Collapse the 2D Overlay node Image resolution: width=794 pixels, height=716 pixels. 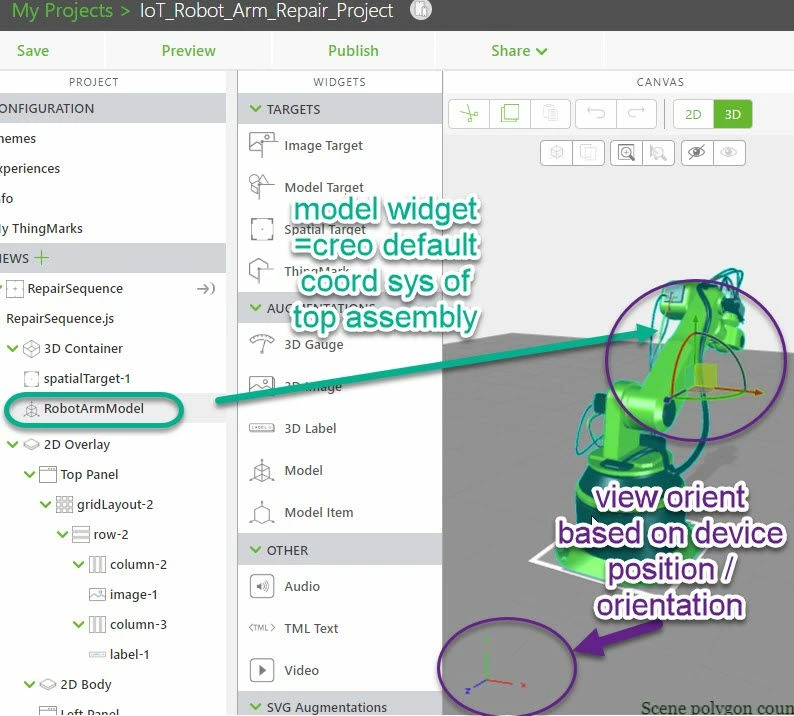13,444
